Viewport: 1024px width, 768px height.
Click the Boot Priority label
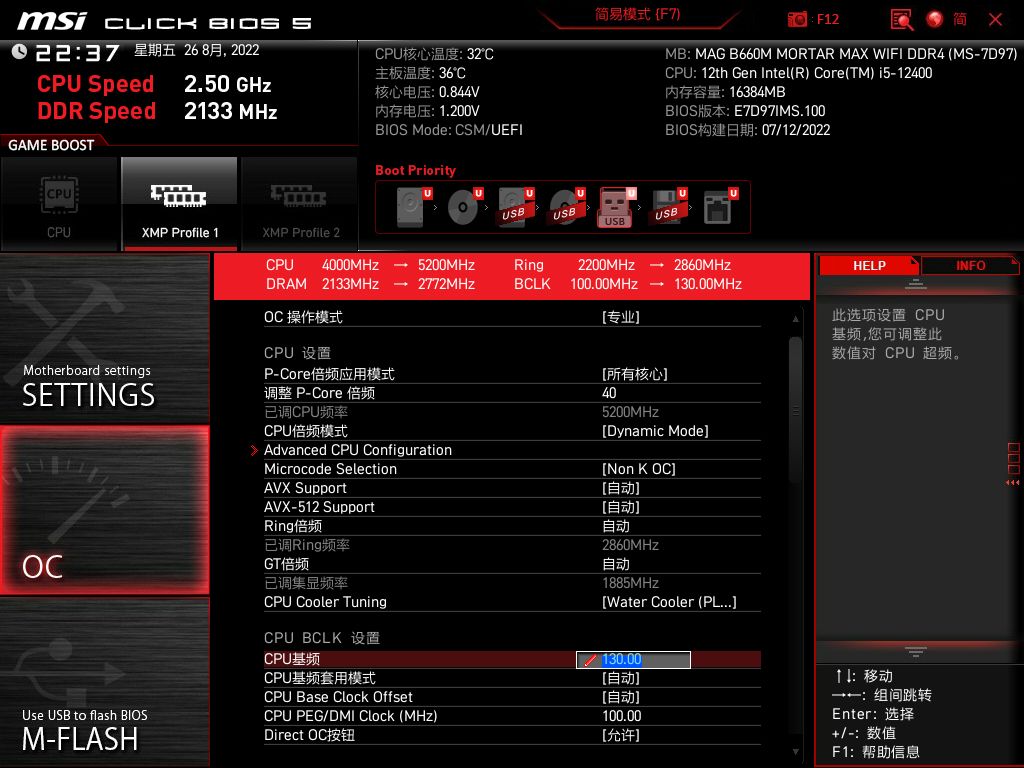[x=415, y=170]
